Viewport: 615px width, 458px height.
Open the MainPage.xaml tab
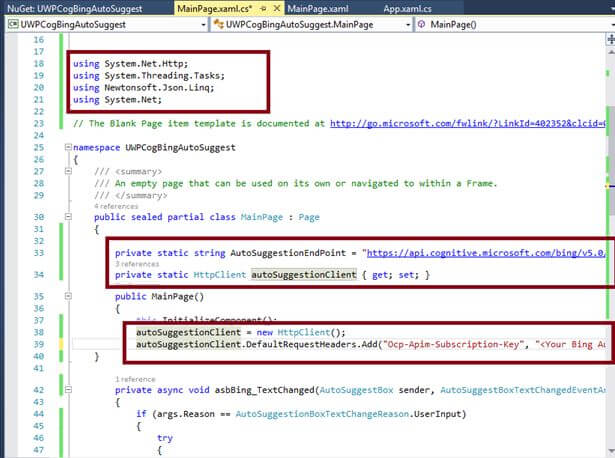coord(317,9)
